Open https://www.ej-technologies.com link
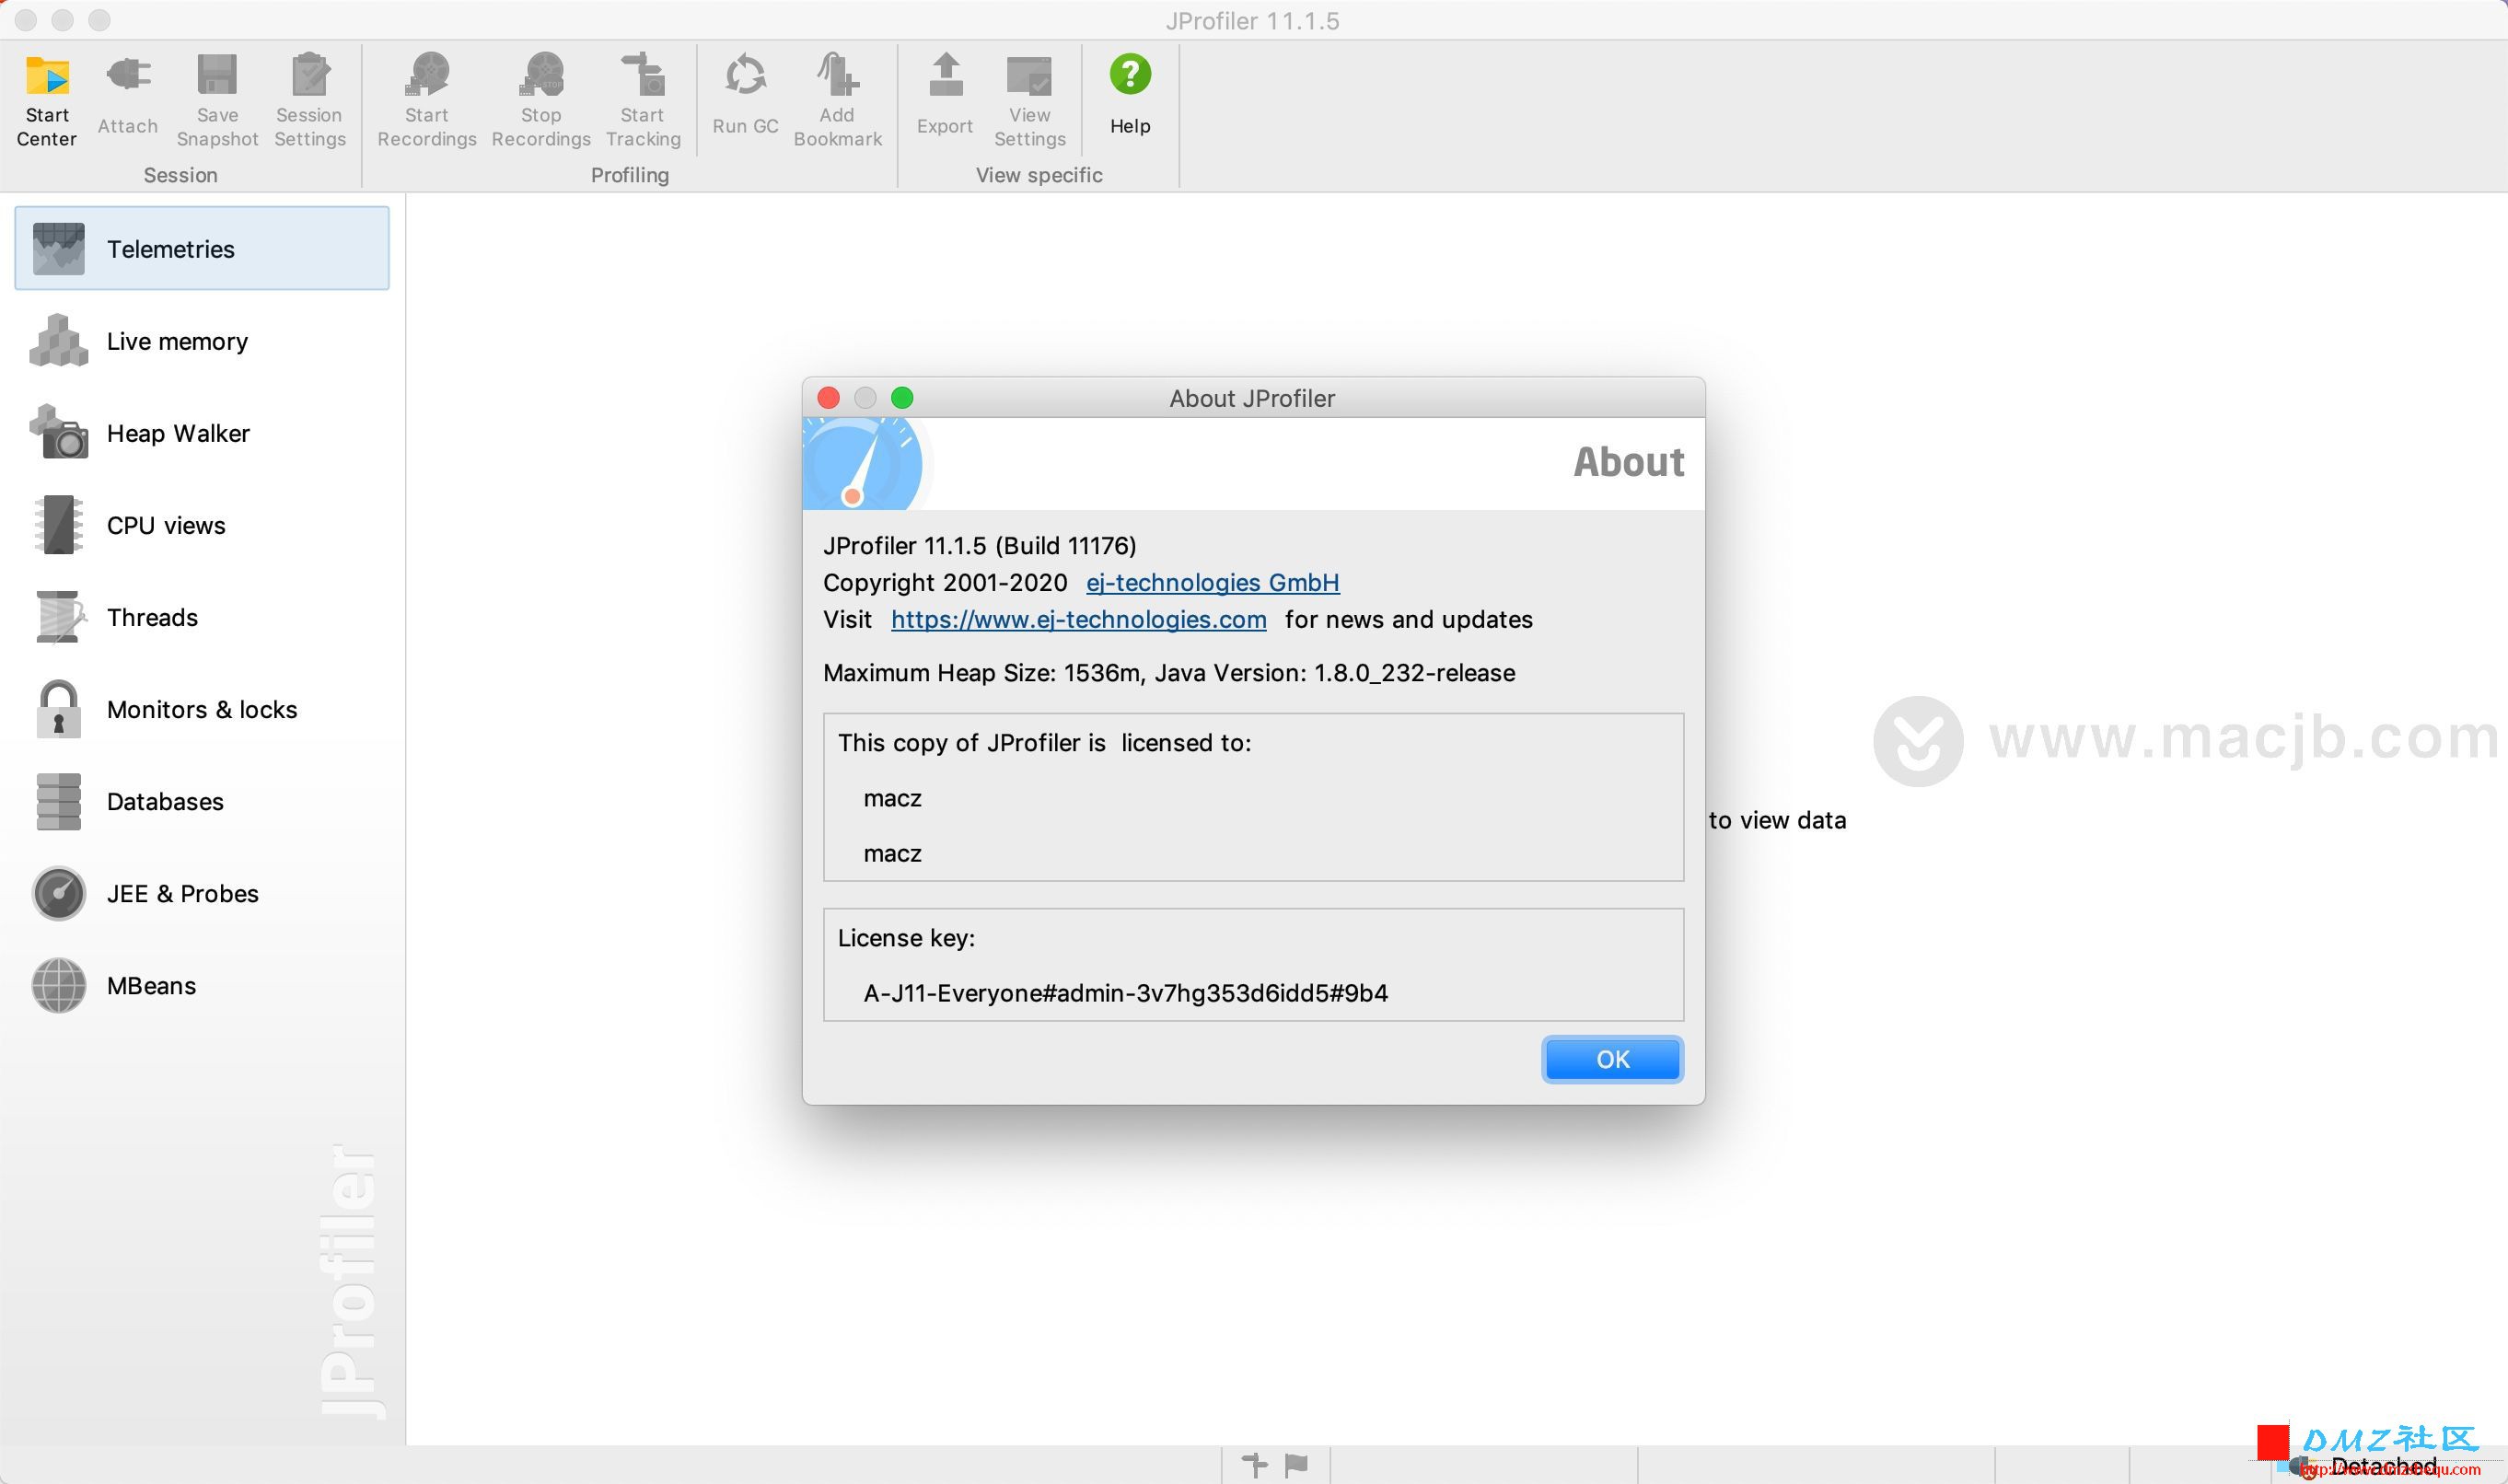The height and width of the screenshot is (1484, 2508). tap(1078, 619)
